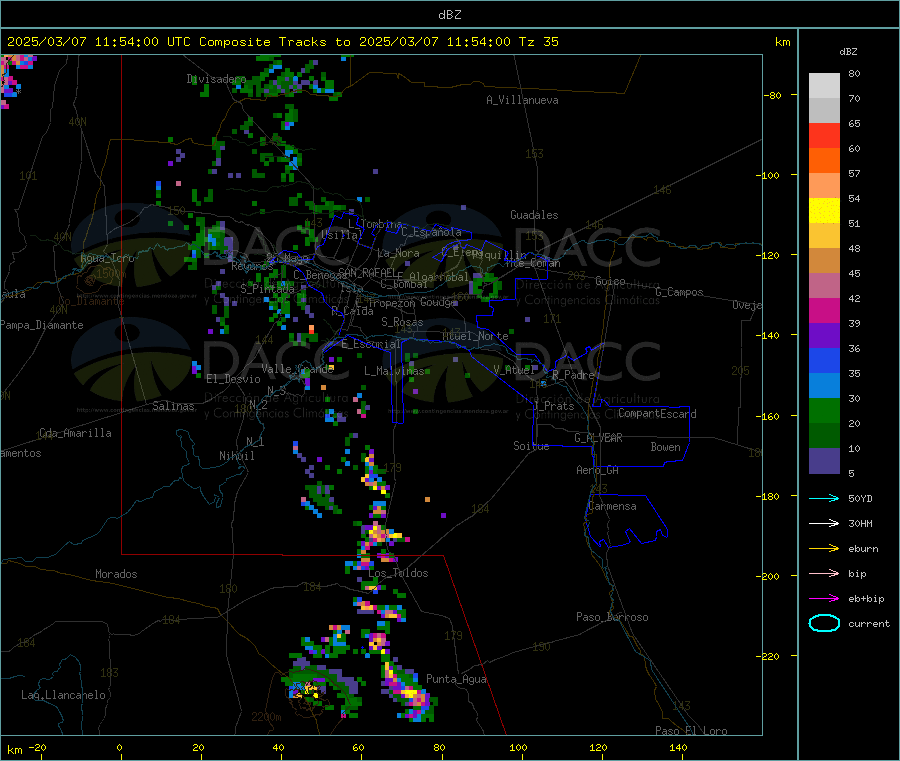Click the Nihuil place label

[x=237, y=456]
